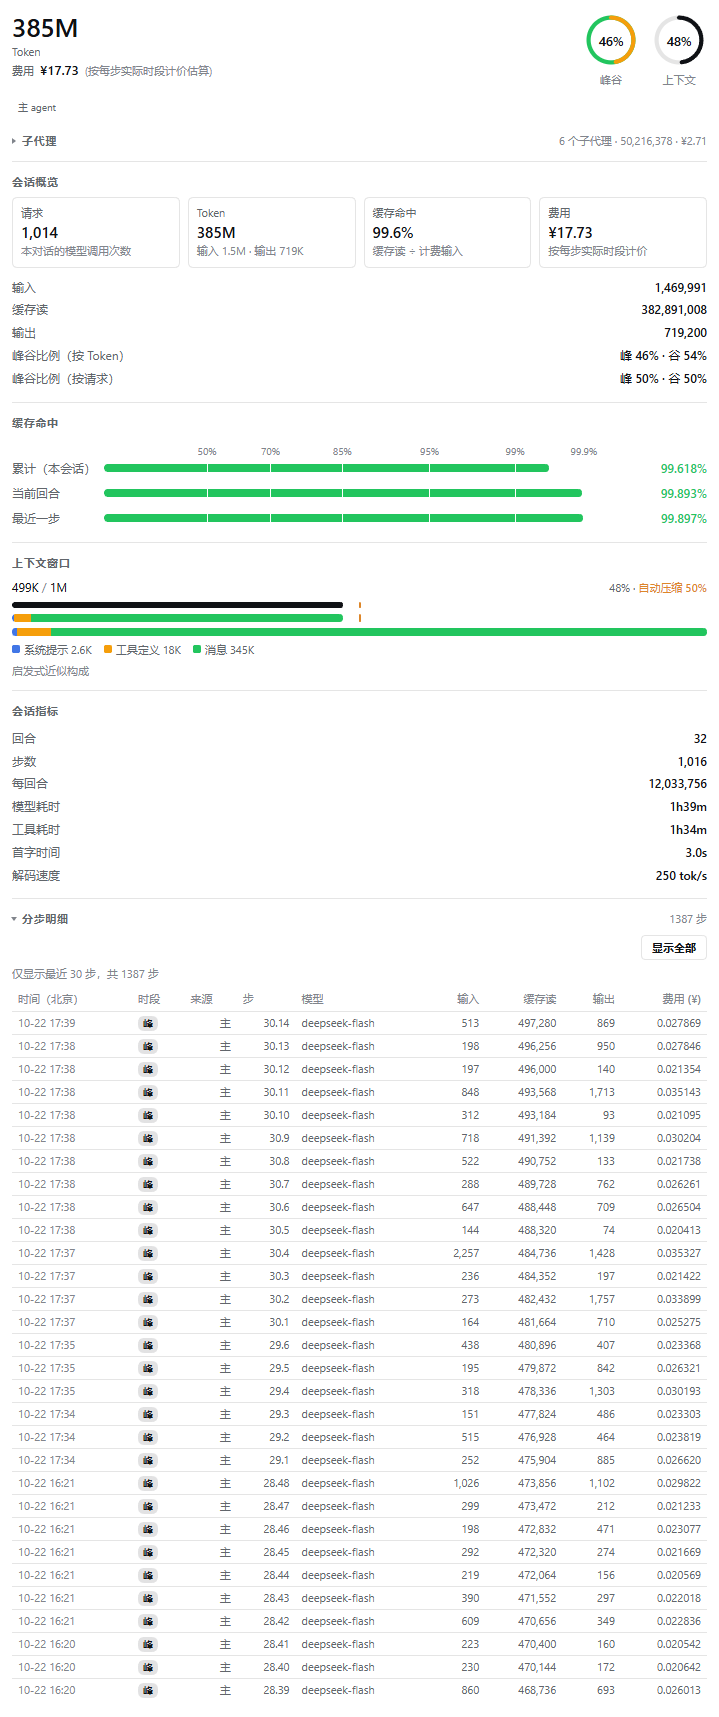This screenshot has width=719, height=1717.
Task: Click the 时段 column header
Action: 148,999
